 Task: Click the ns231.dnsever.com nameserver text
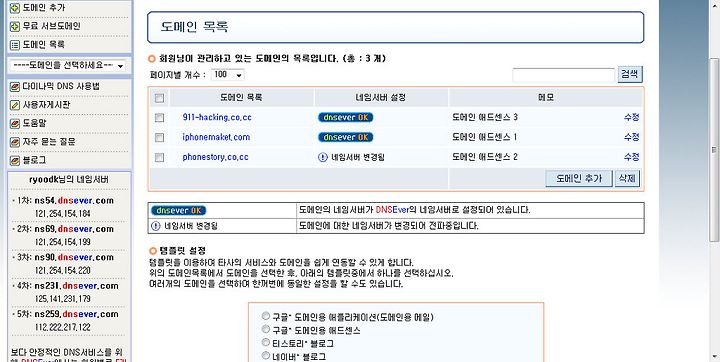(x=76, y=286)
